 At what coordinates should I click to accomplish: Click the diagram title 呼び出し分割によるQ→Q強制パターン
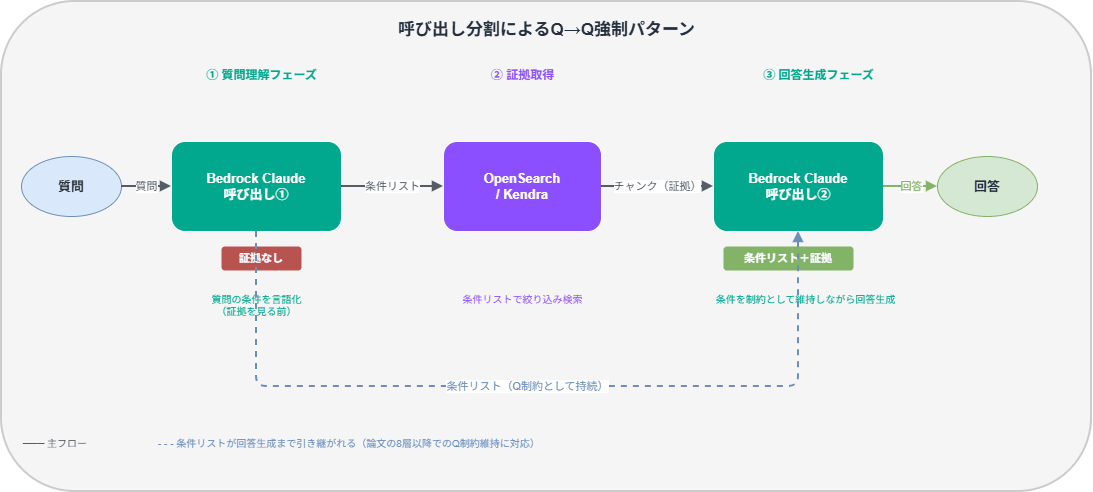(x=546, y=29)
